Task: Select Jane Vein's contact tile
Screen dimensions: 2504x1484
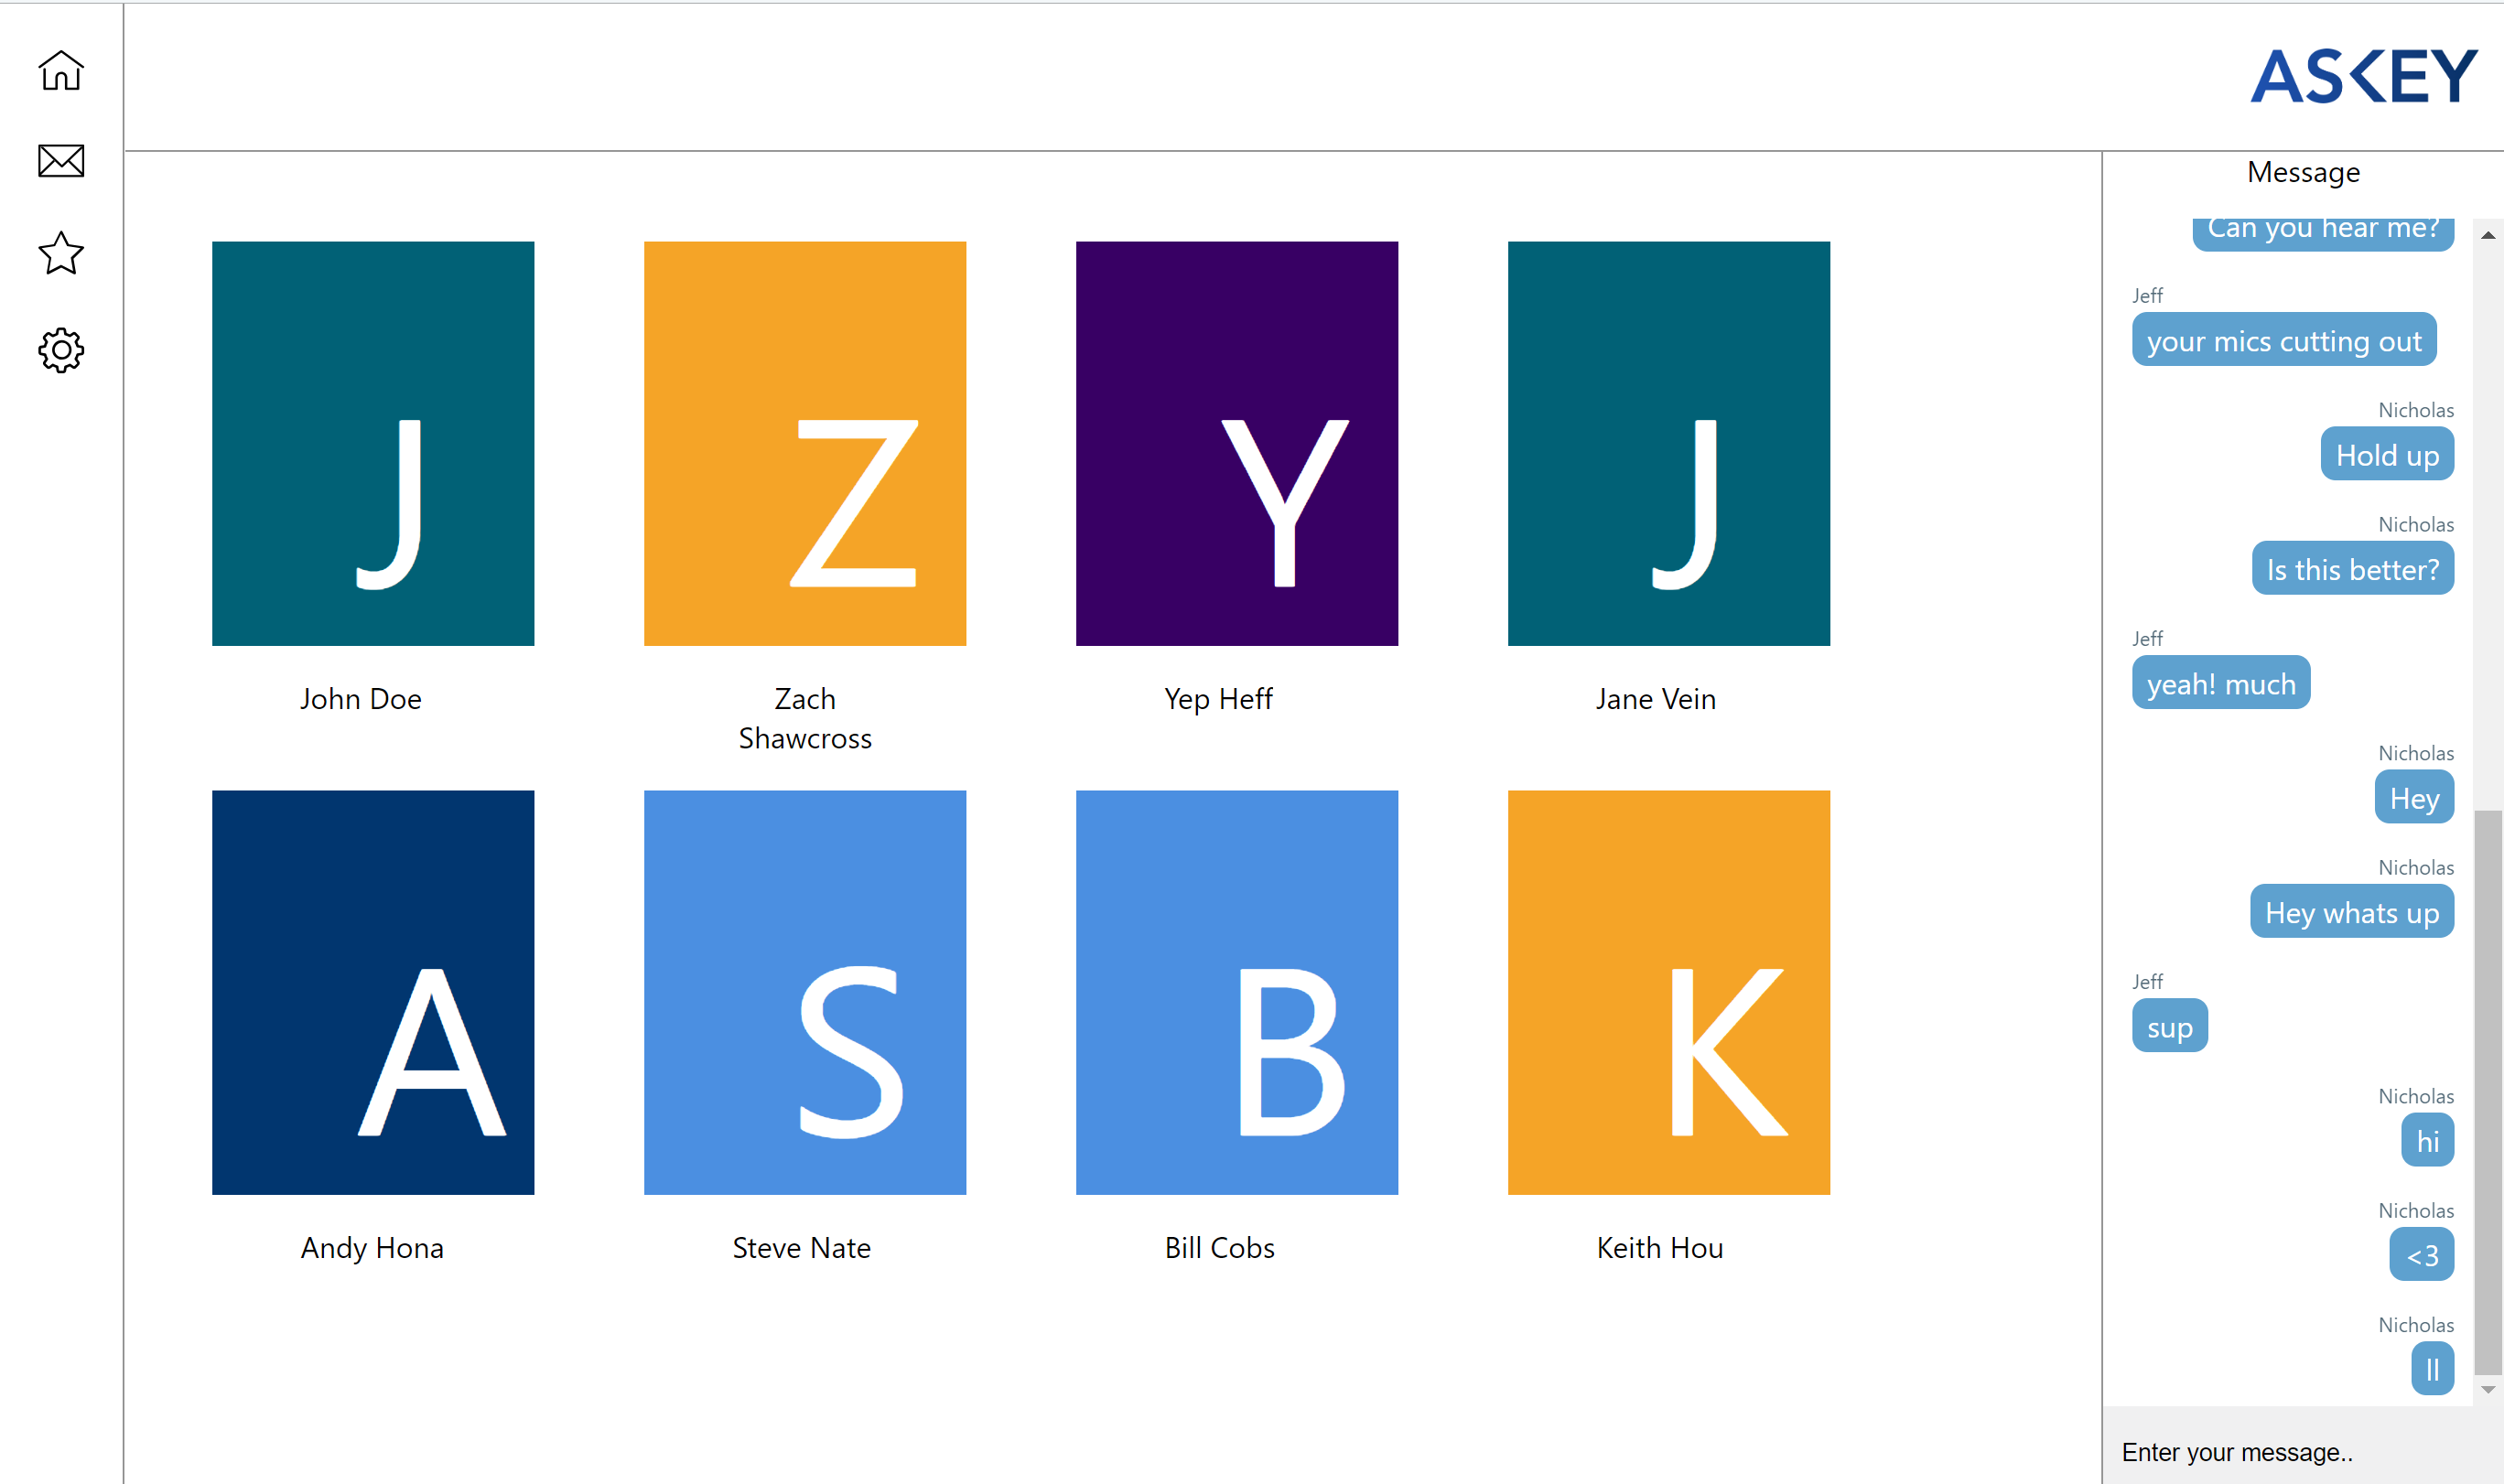Action: point(1669,443)
